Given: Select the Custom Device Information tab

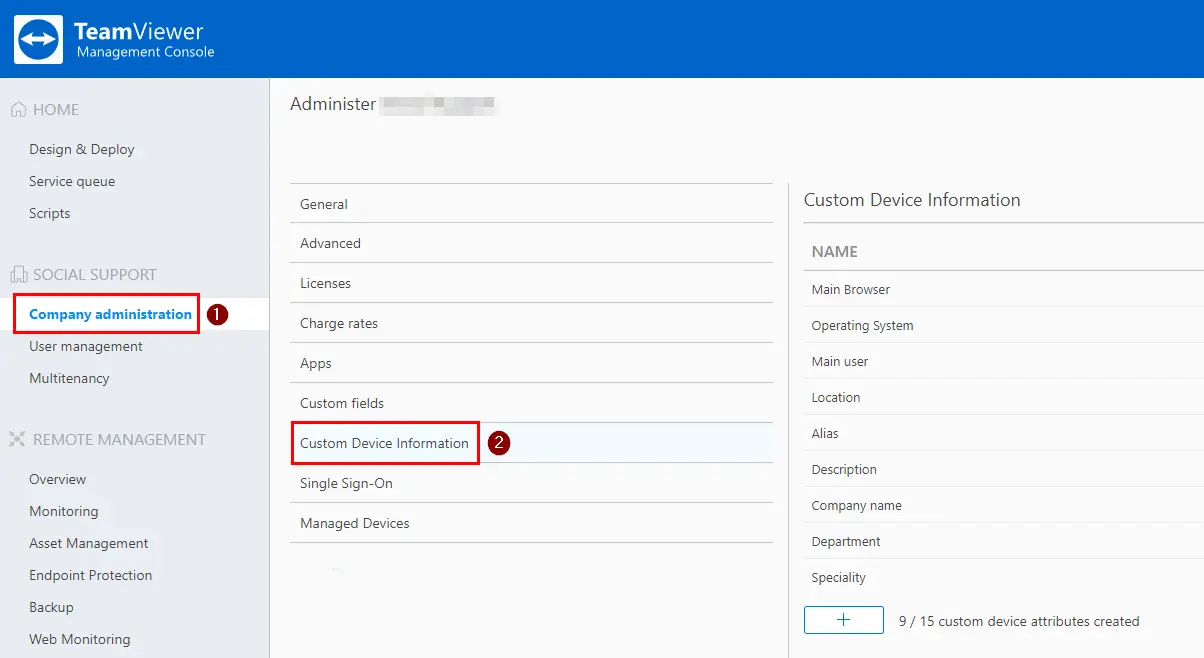Looking at the screenshot, I should (531, 443).
